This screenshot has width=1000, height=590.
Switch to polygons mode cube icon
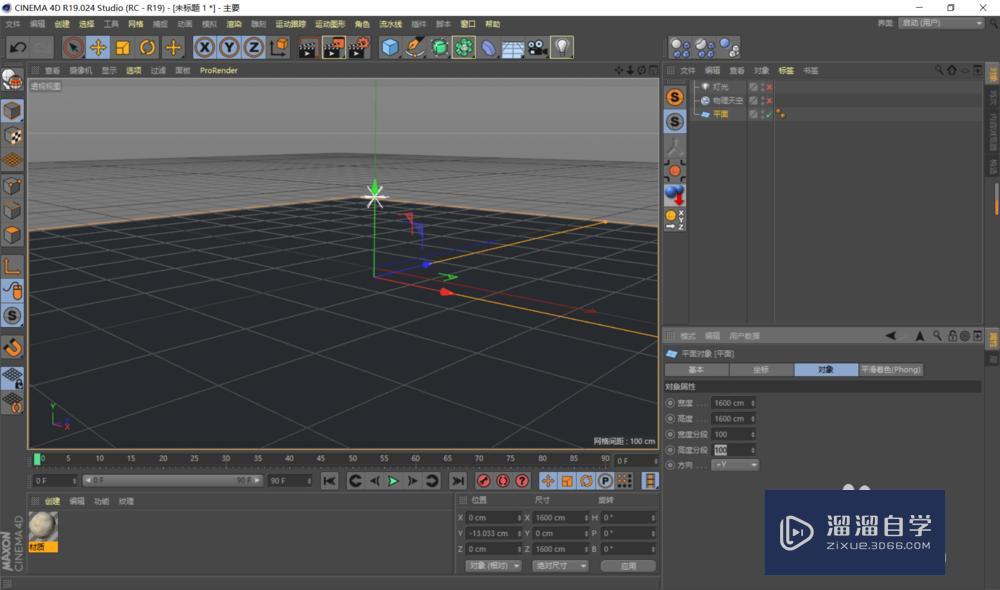pyautogui.click(x=12, y=235)
